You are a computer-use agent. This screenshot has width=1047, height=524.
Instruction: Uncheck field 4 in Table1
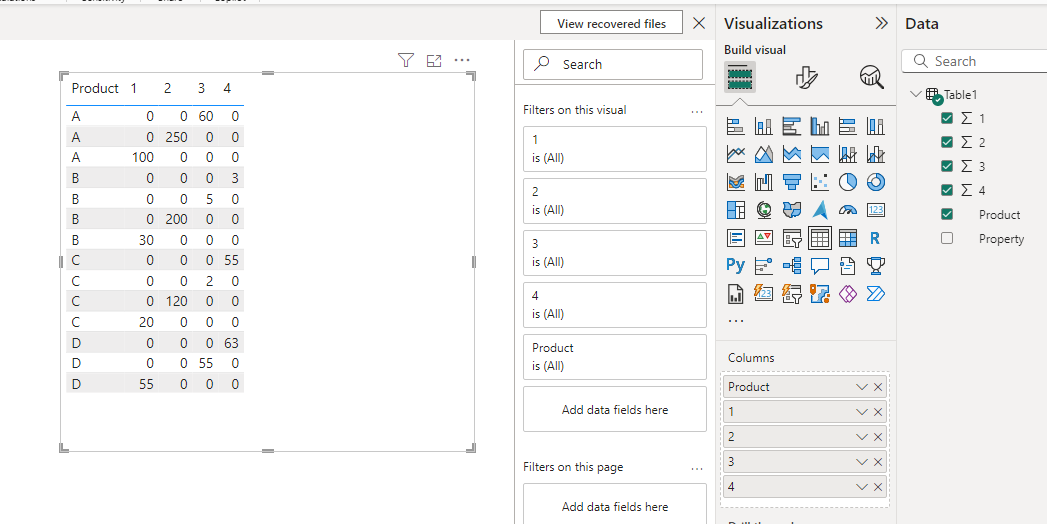[947, 190]
